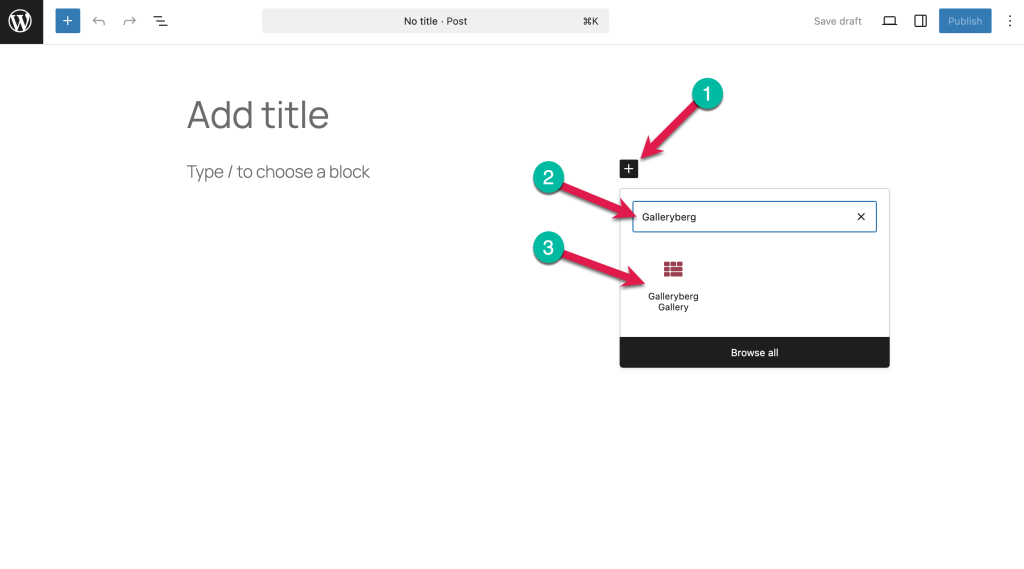The image size is (1024, 569).
Task: Open the preview device view icon
Action: tap(889, 21)
